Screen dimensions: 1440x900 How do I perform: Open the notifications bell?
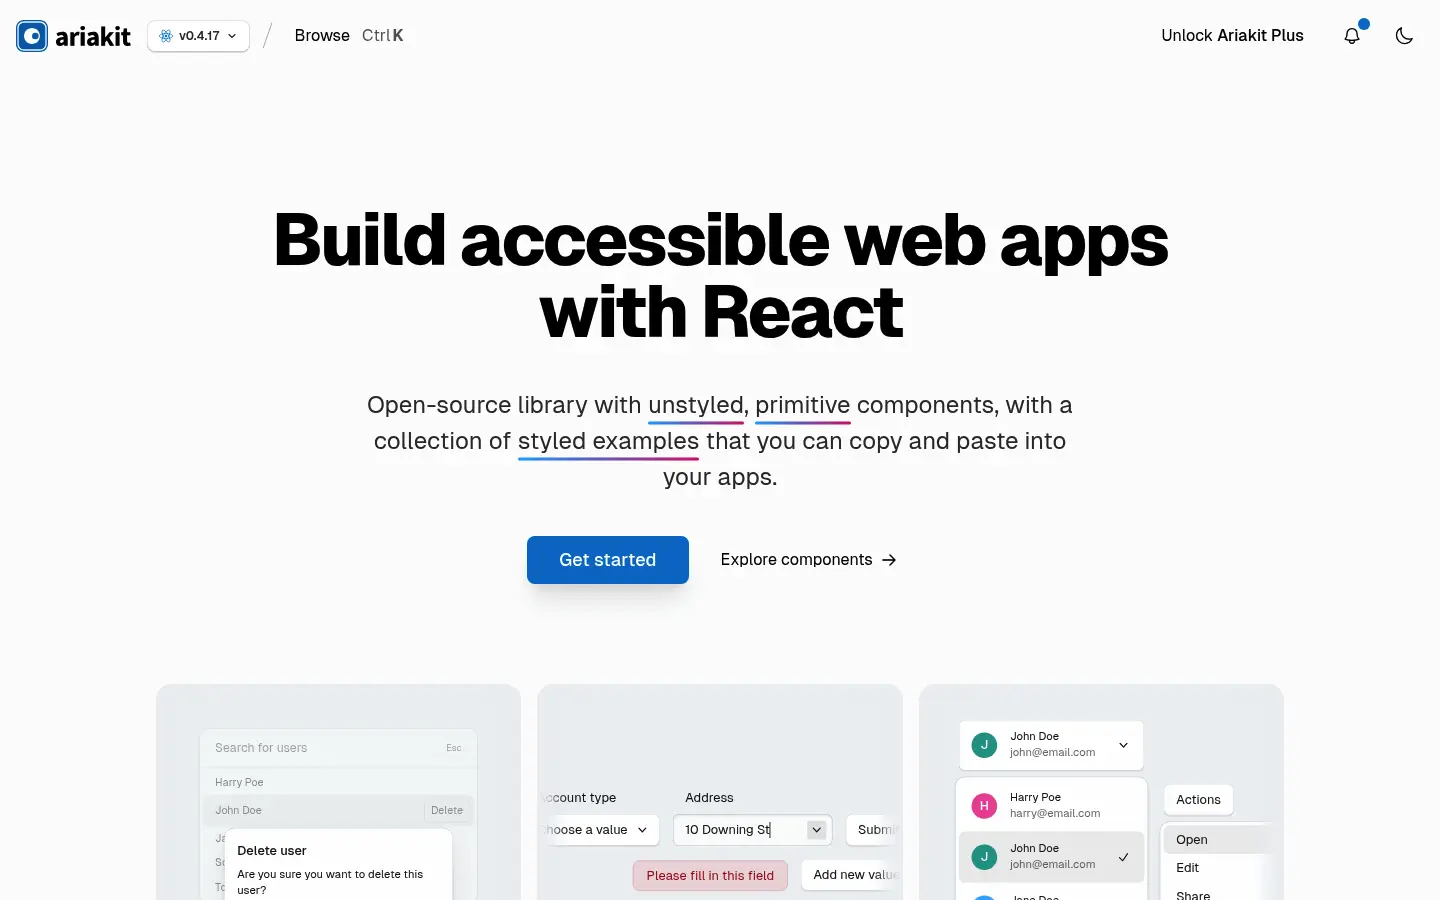[x=1352, y=36]
